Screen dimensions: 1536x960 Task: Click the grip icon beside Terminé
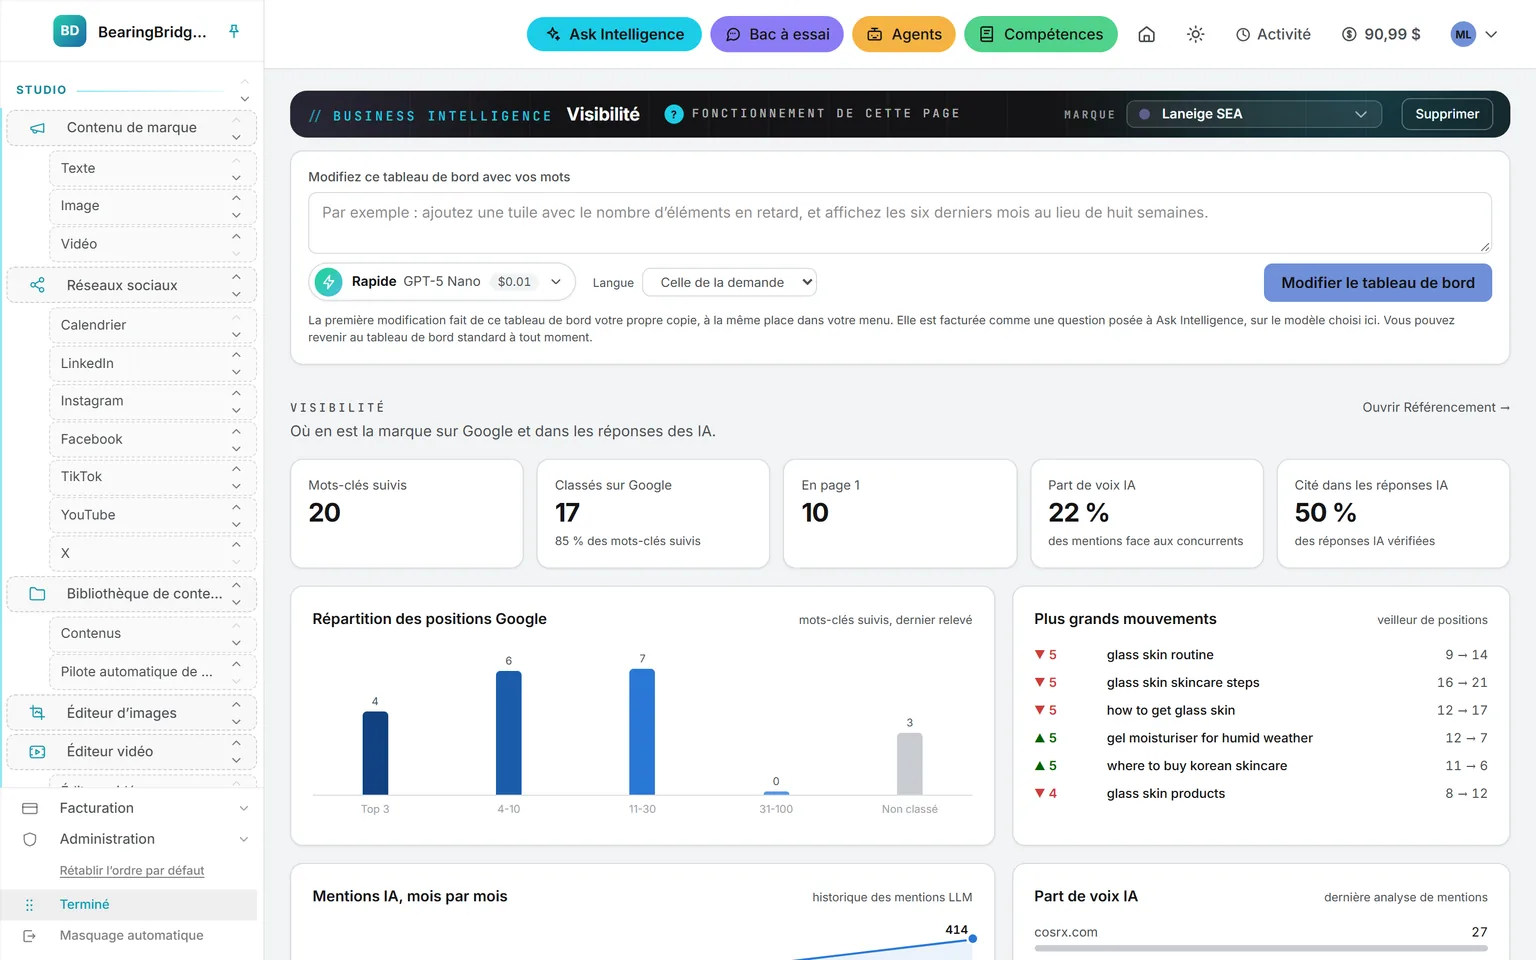(x=30, y=905)
